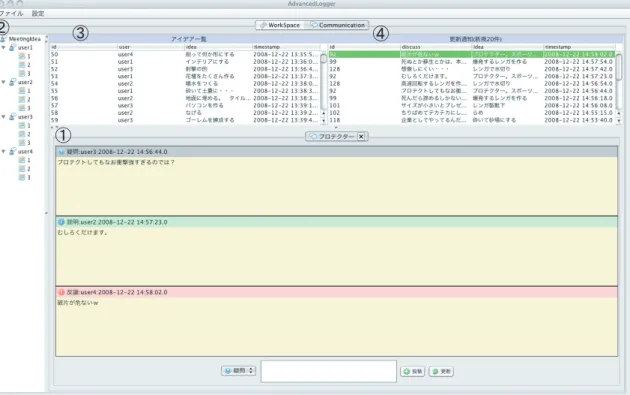Select notification row 118 timestamped 14:53:40.0
Viewport: 630px width, 395px height.
[472, 120]
